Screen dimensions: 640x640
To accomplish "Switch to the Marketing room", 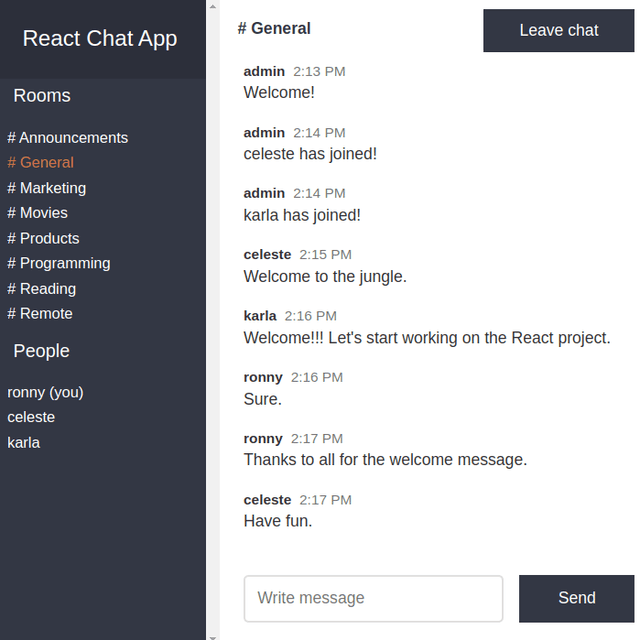I will pos(47,188).
